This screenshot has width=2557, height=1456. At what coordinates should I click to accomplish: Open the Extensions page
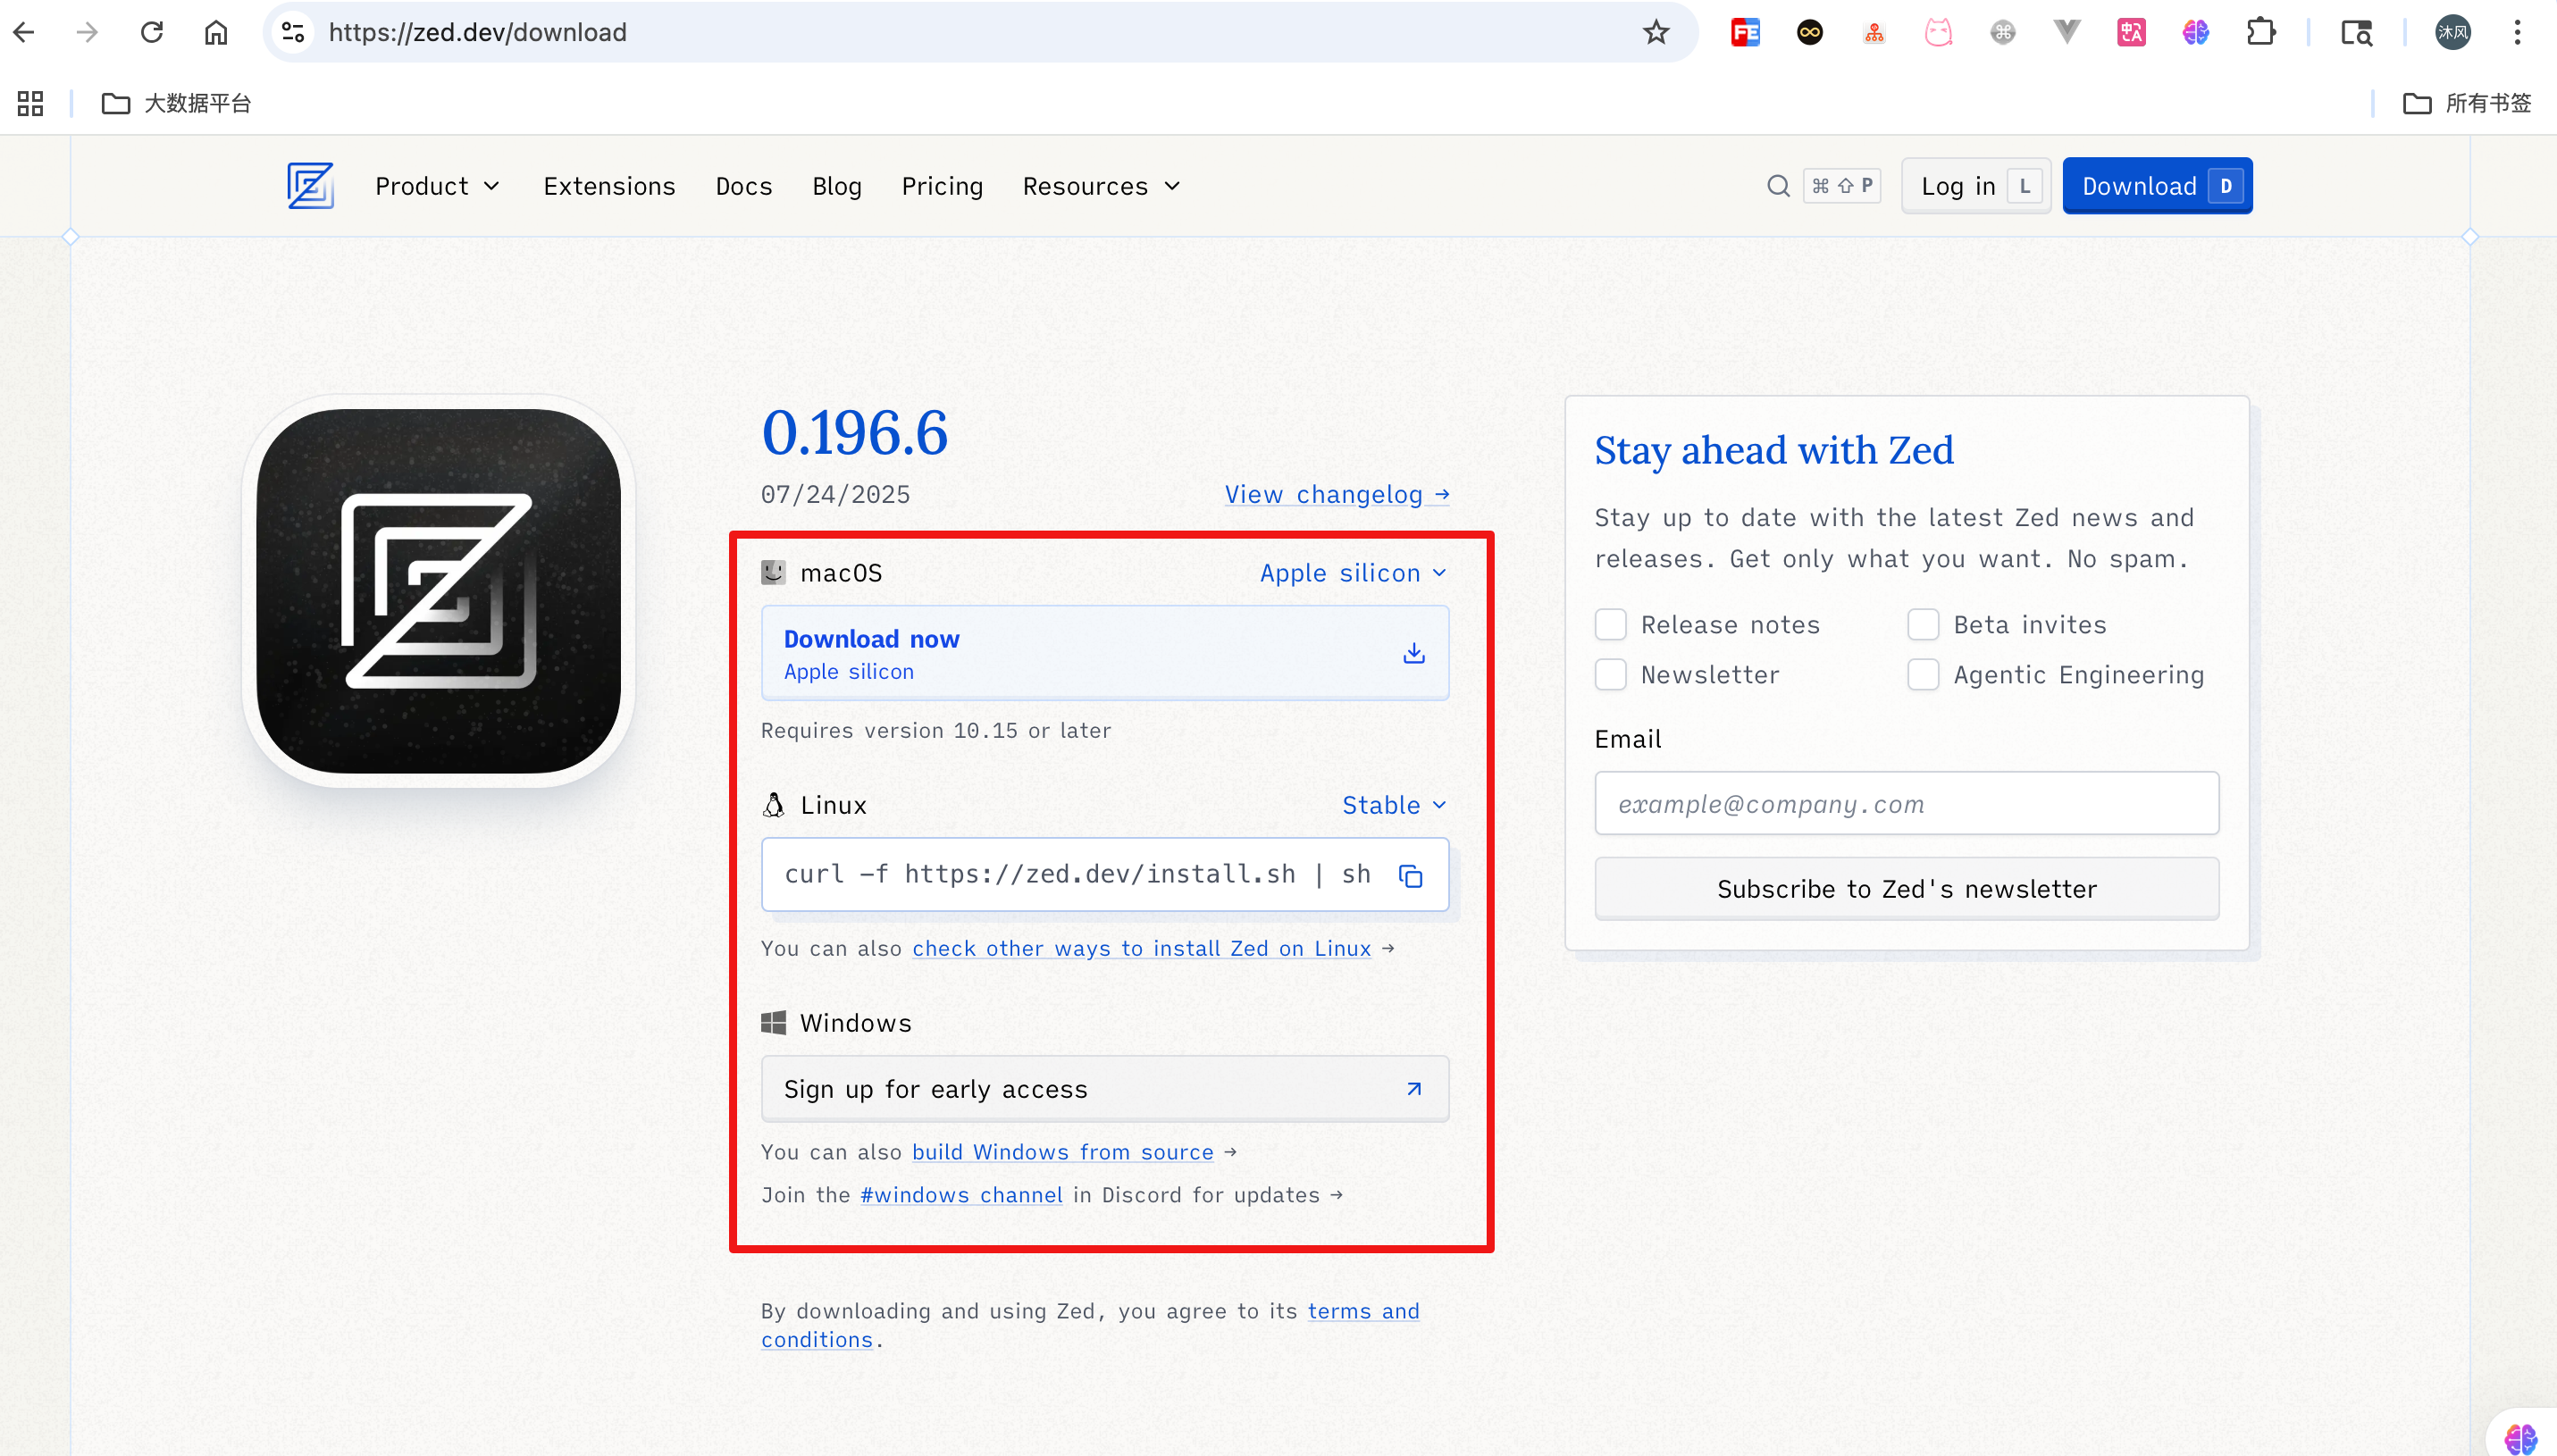(x=609, y=186)
